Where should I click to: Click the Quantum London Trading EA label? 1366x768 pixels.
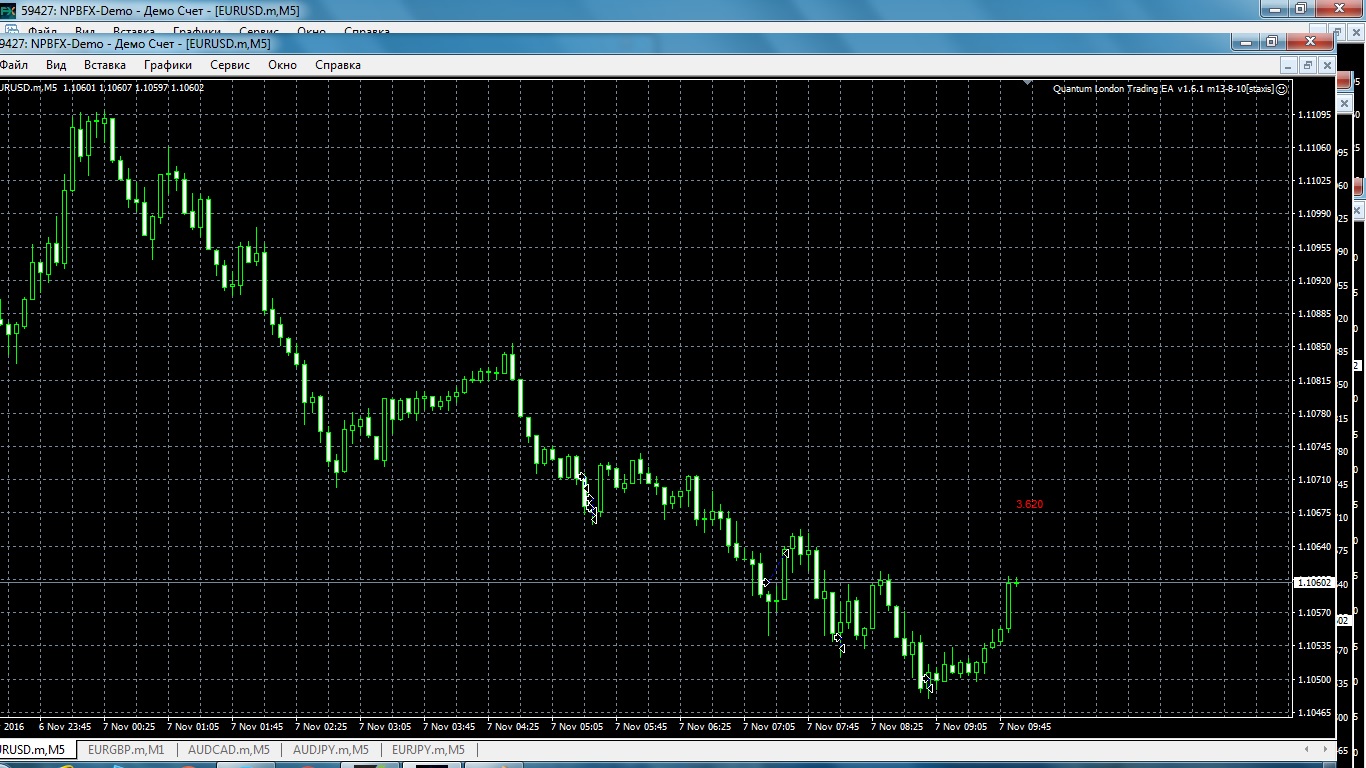coord(1163,88)
